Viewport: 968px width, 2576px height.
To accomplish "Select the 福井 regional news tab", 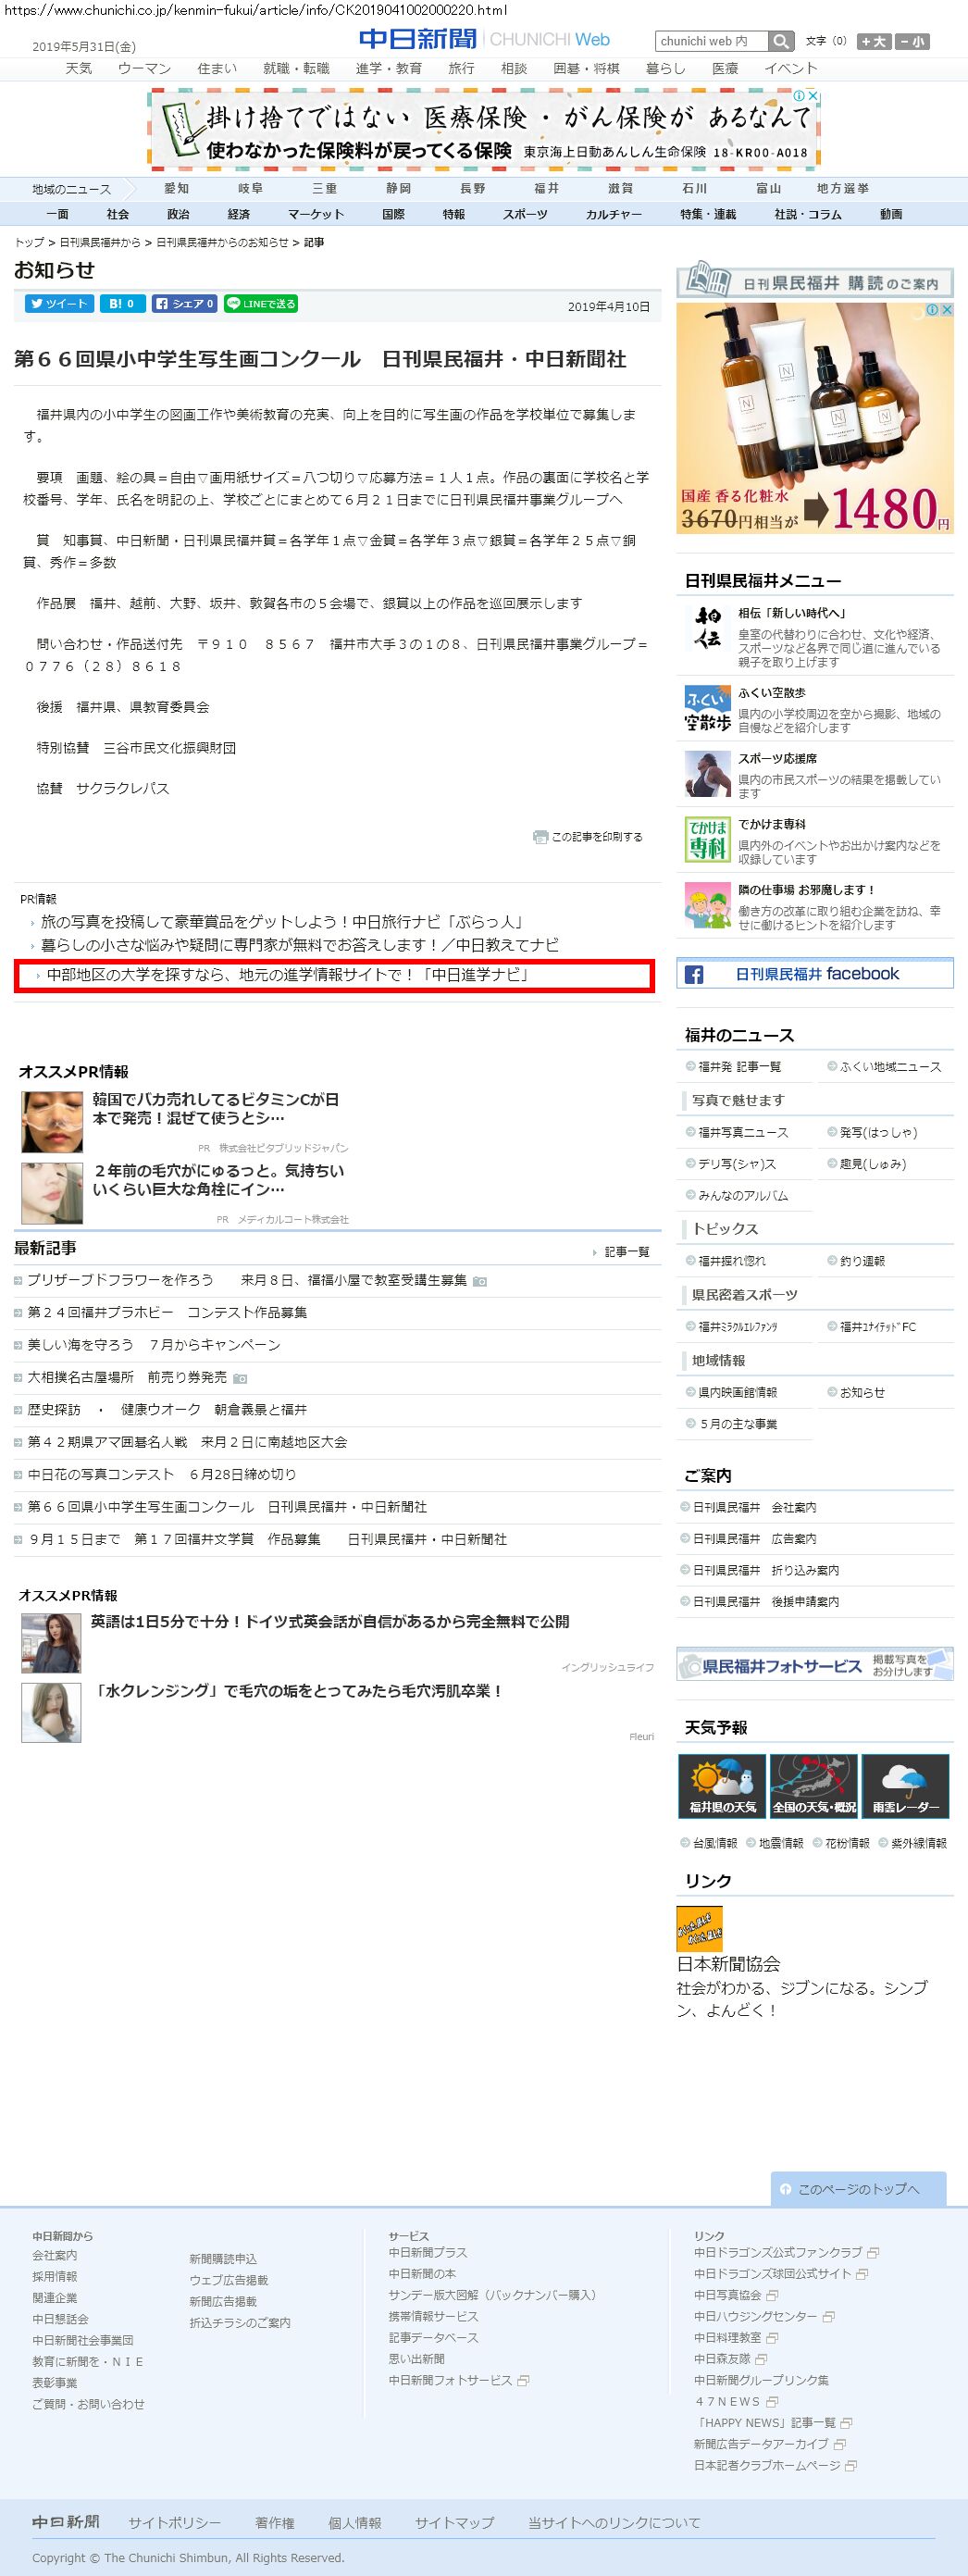I will (546, 188).
